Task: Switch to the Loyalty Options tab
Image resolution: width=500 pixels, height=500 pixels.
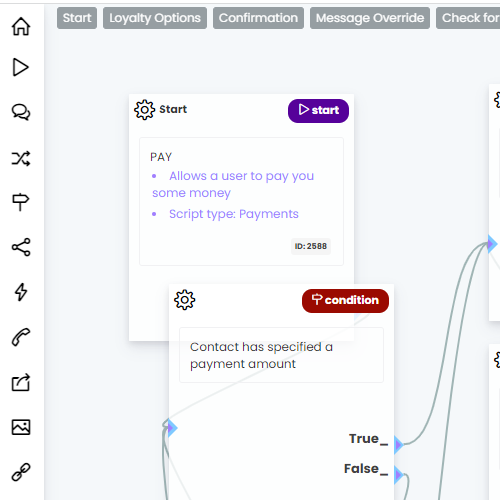Action: point(155,18)
